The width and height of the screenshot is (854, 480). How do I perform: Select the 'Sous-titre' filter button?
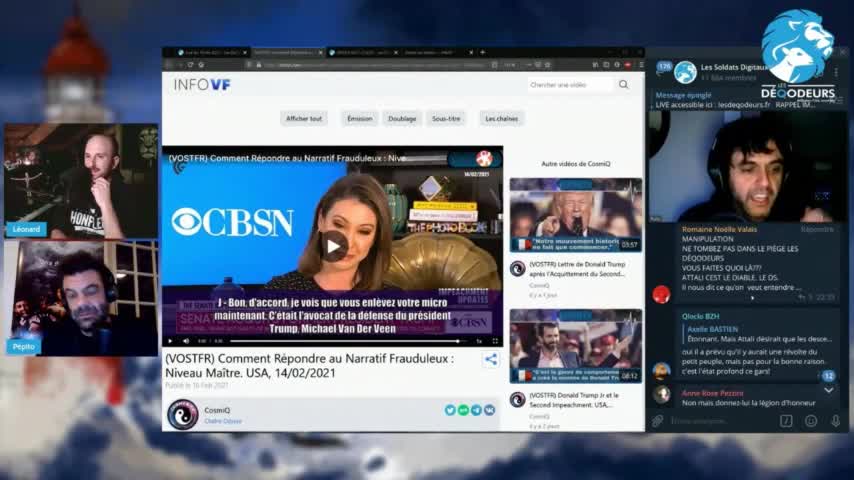tap(446, 118)
